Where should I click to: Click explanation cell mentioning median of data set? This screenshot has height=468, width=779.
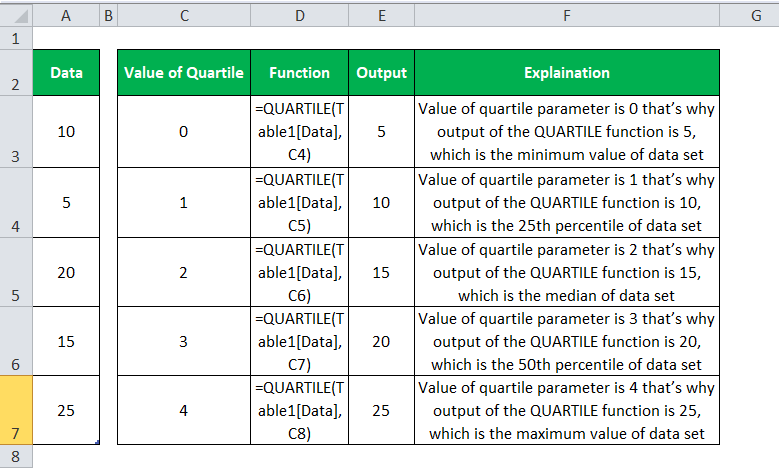tap(567, 271)
